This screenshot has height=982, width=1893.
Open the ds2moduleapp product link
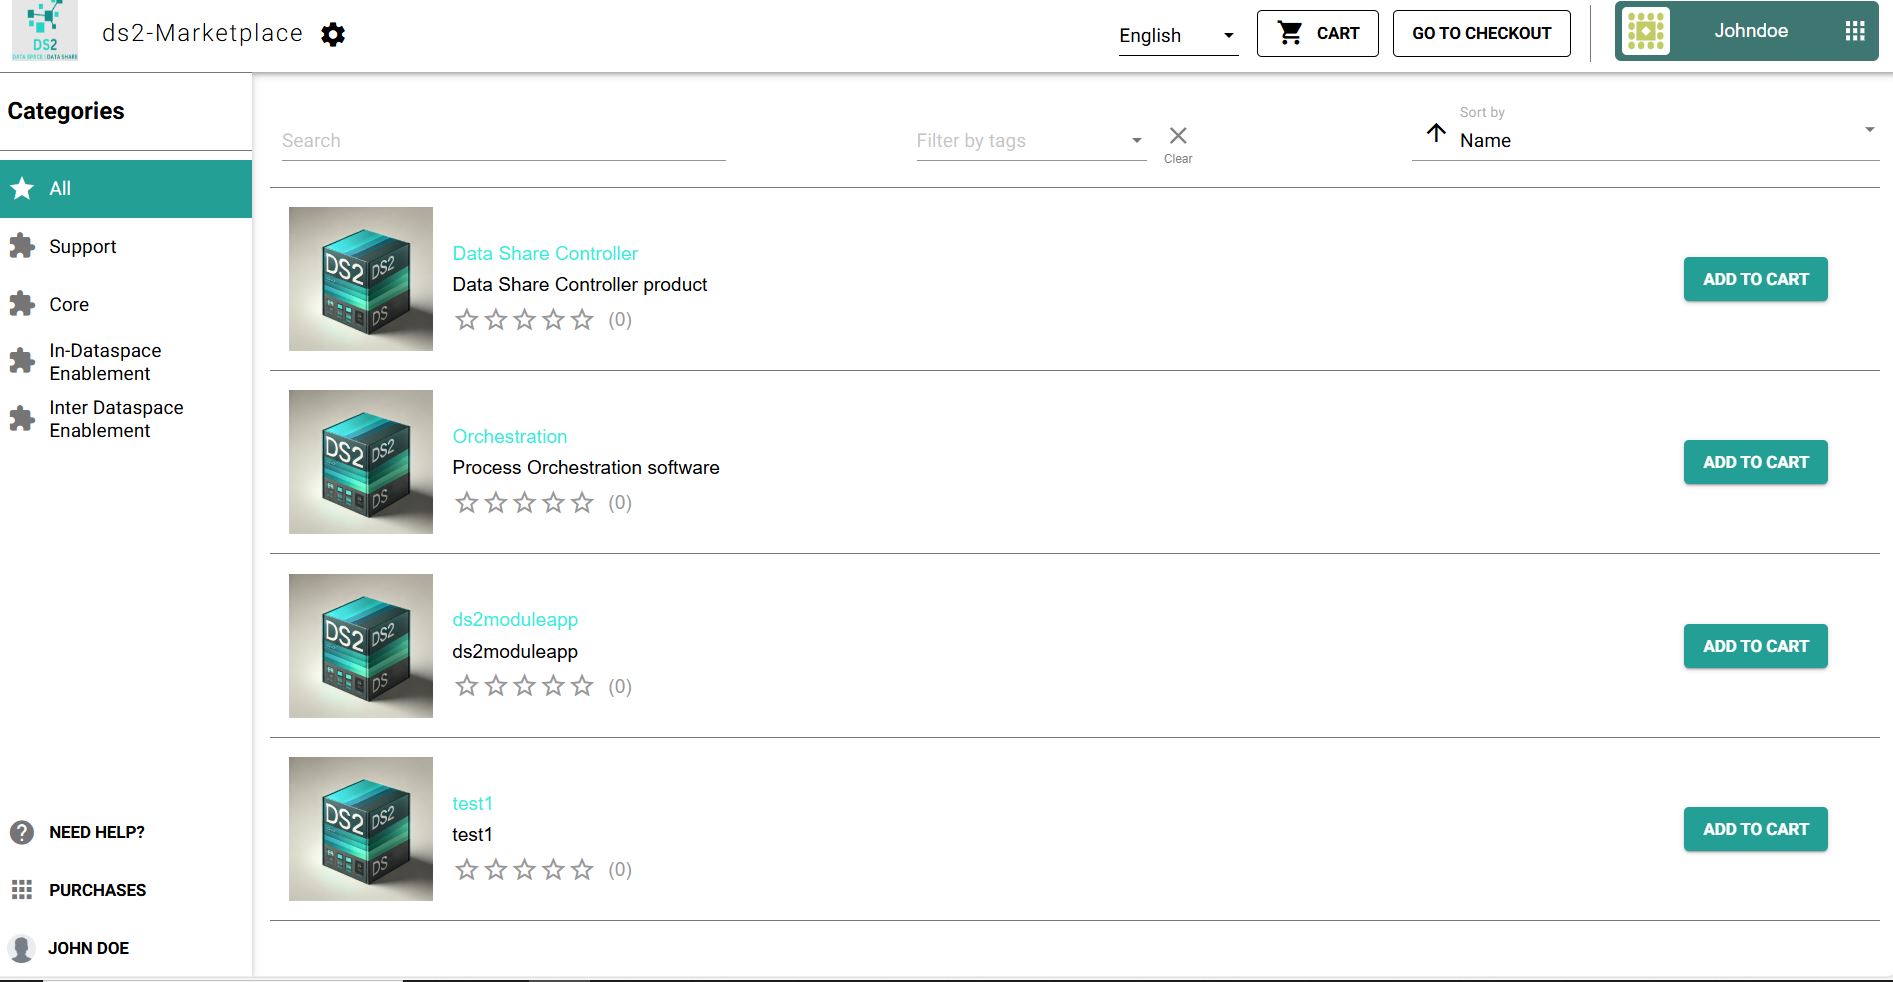515,620
